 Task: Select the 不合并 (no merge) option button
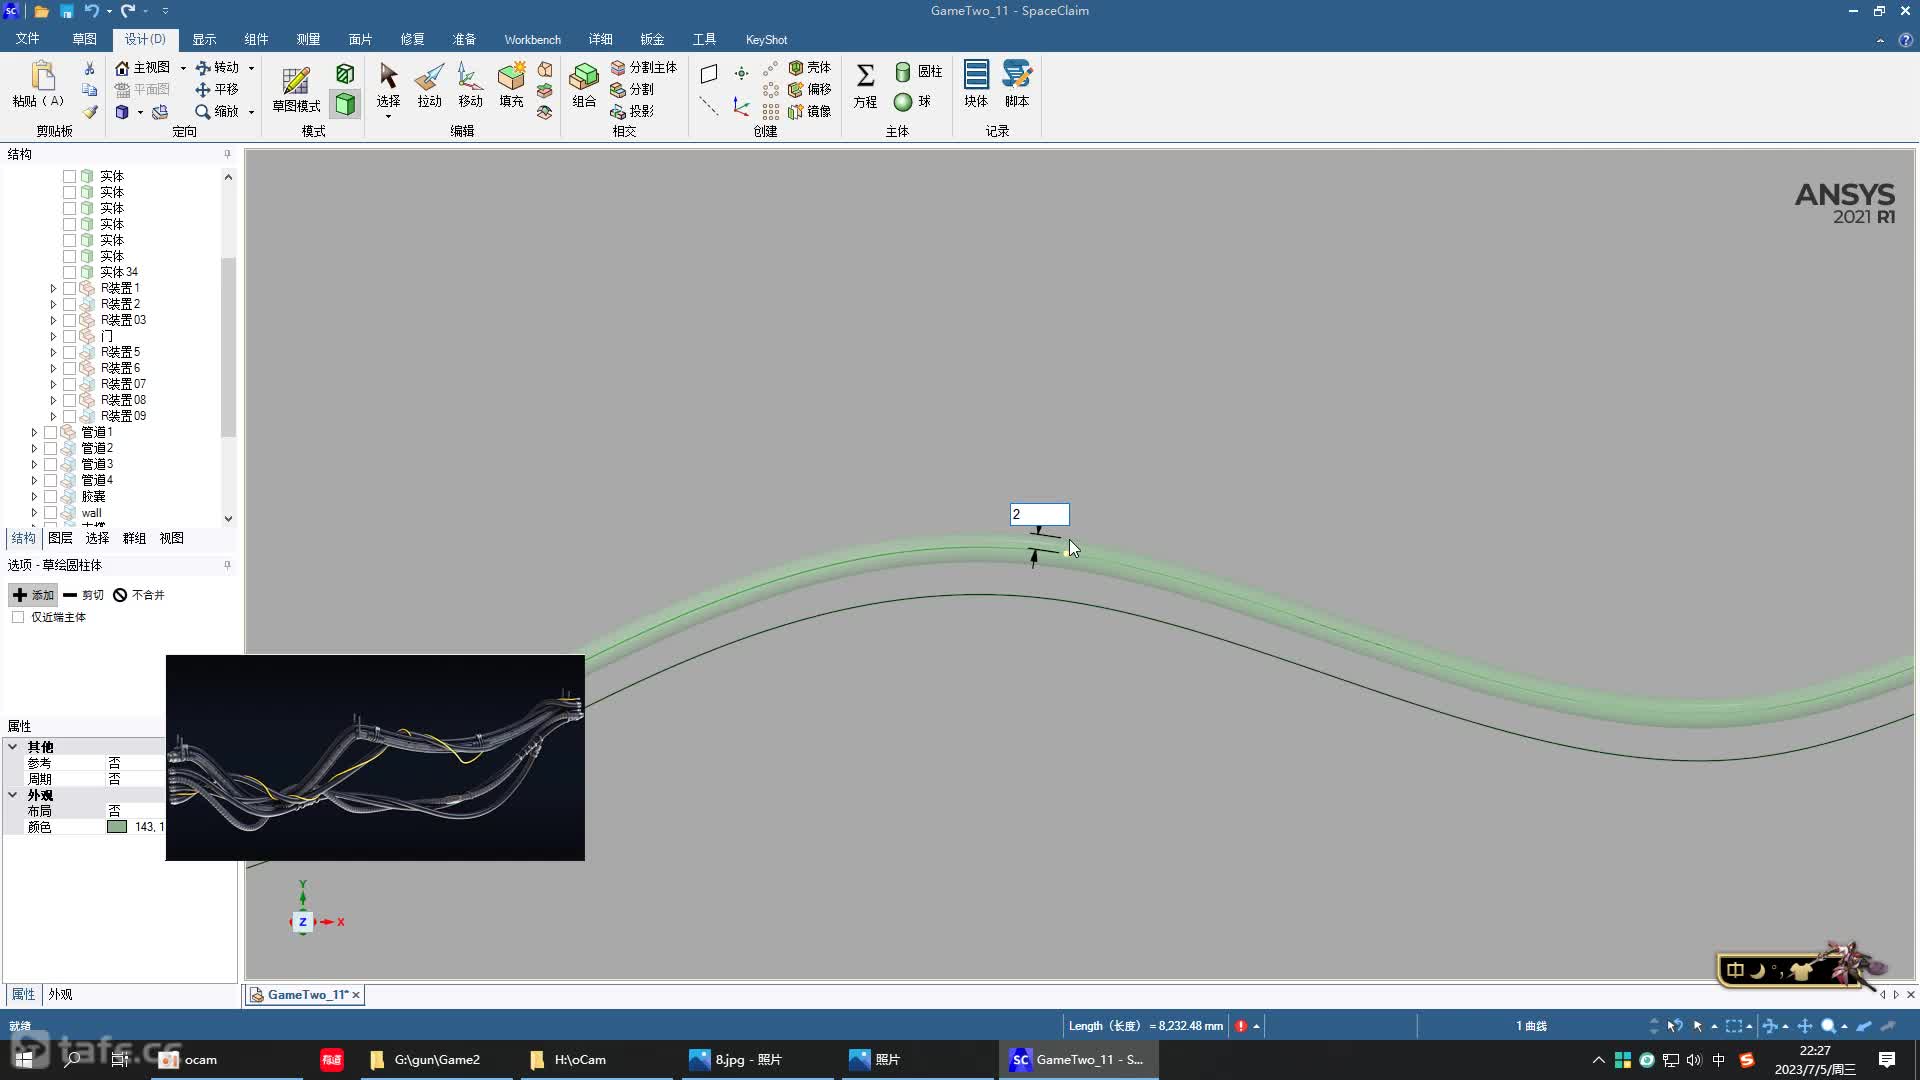[139, 595]
